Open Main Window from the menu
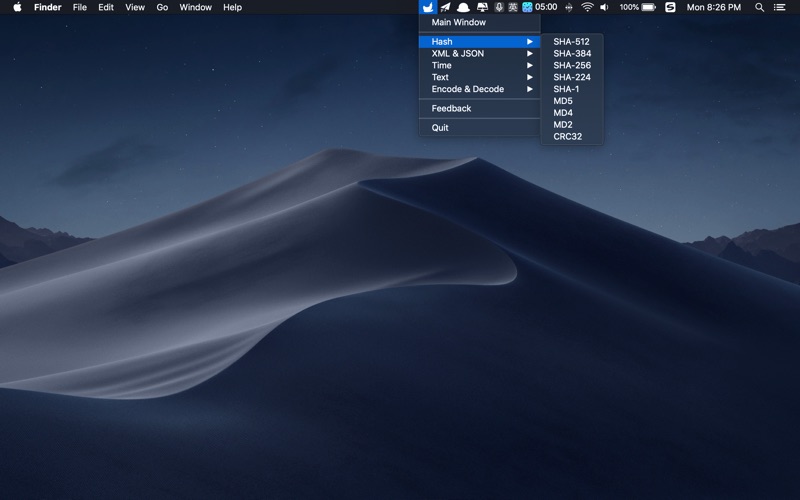800x500 pixels. (x=459, y=22)
